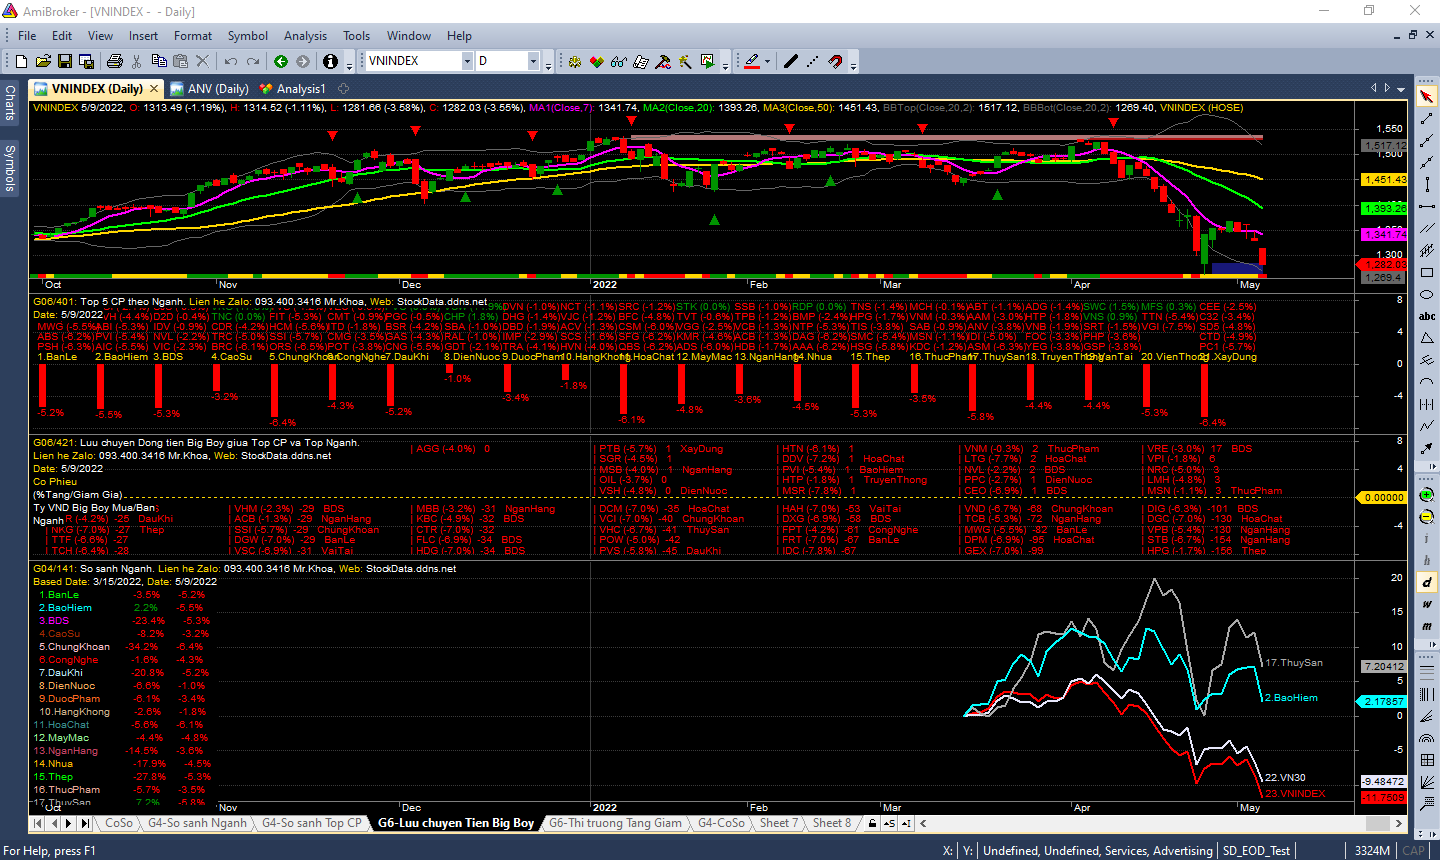Select the rectangle drawing tool
Screen dimensions: 1440x860
pyautogui.click(x=1427, y=272)
